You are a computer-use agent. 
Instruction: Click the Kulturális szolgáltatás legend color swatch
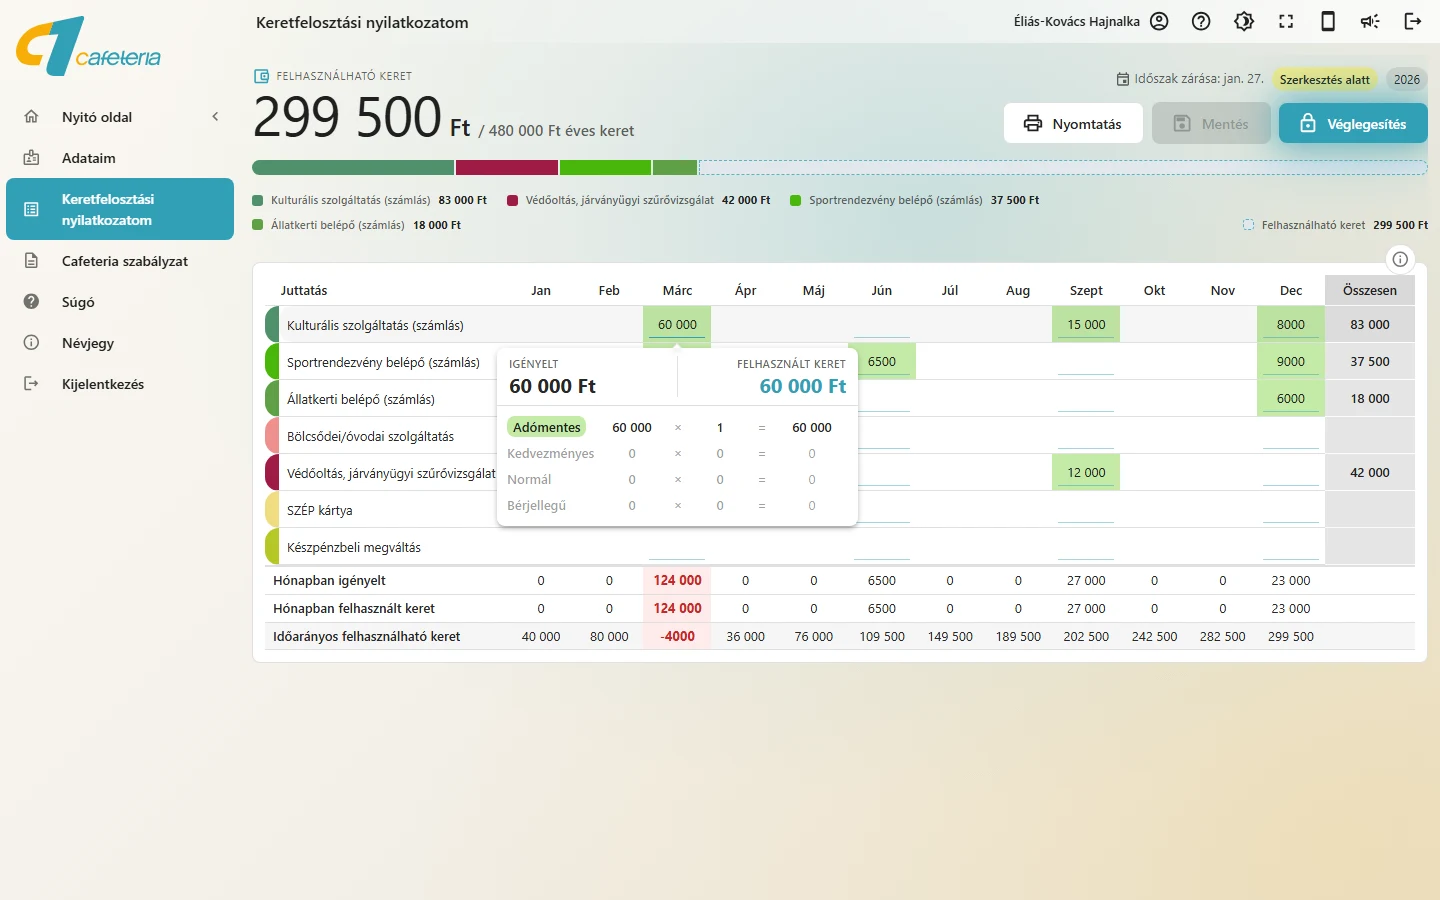click(258, 200)
